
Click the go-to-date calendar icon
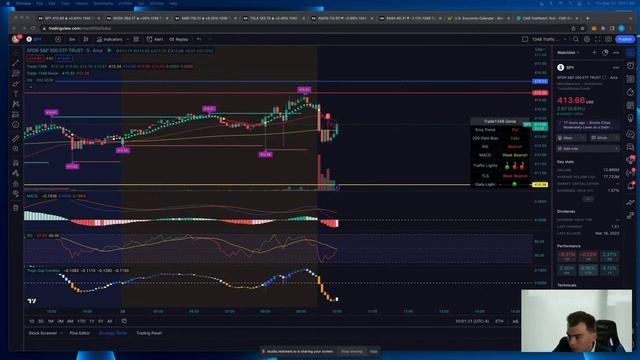(x=124, y=321)
